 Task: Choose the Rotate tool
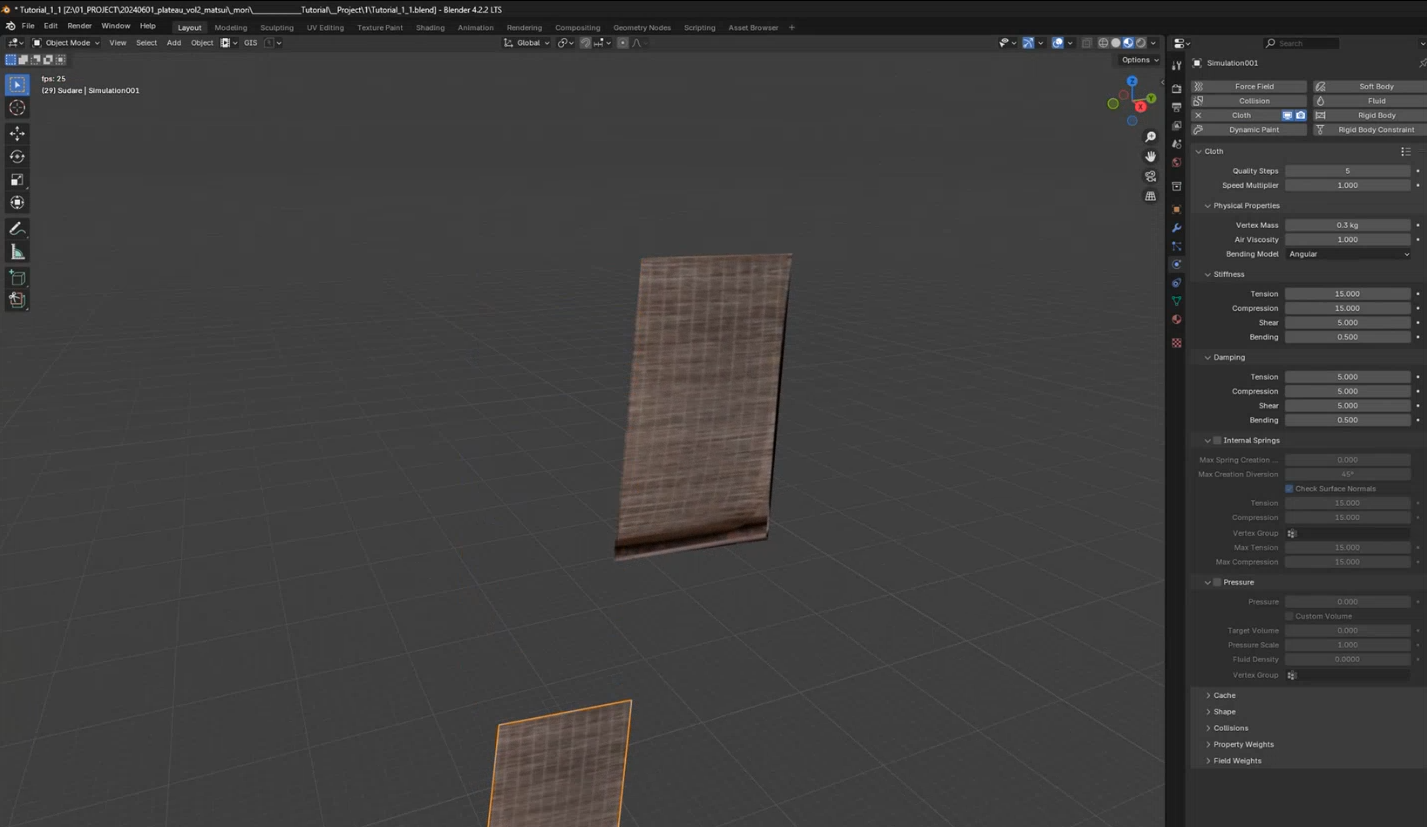17,156
